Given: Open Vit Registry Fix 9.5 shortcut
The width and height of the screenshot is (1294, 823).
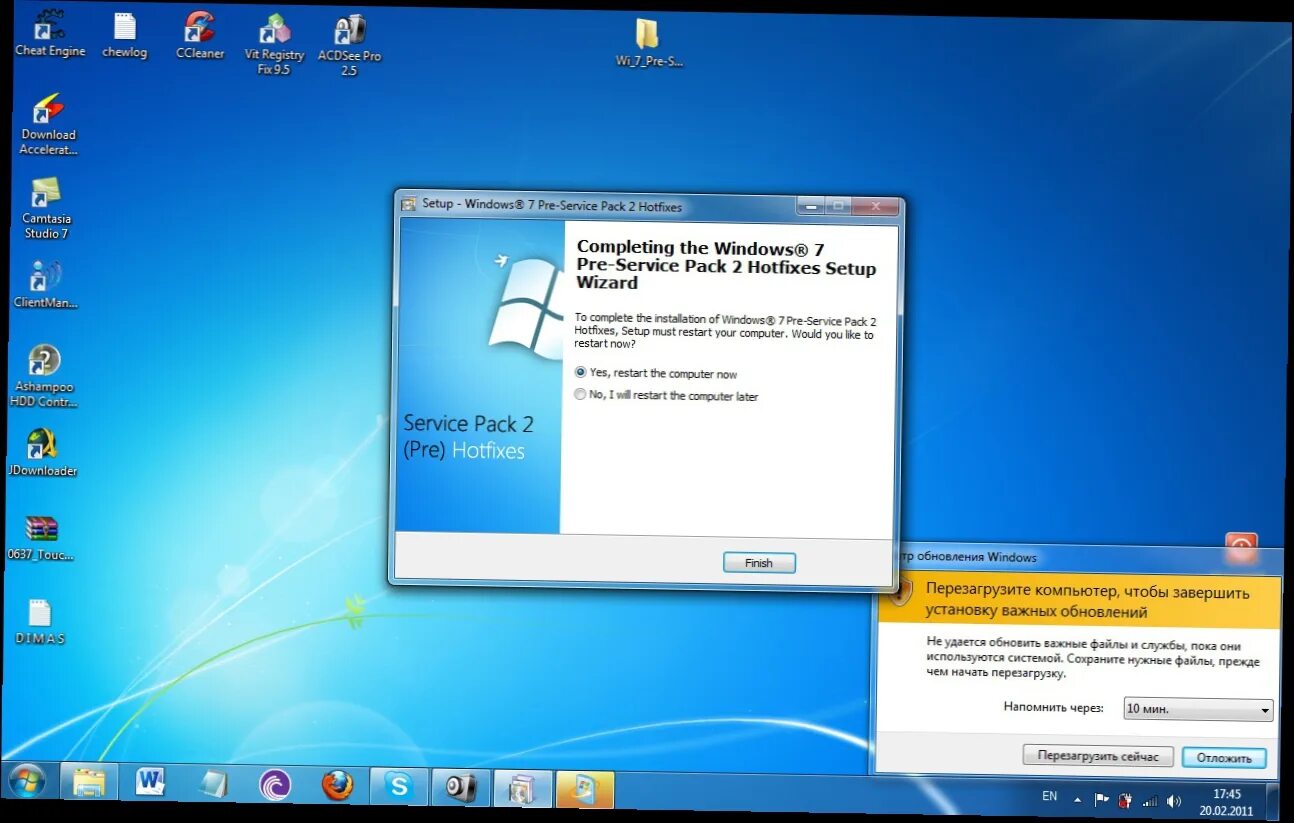Looking at the screenshot, I should 274,45.
